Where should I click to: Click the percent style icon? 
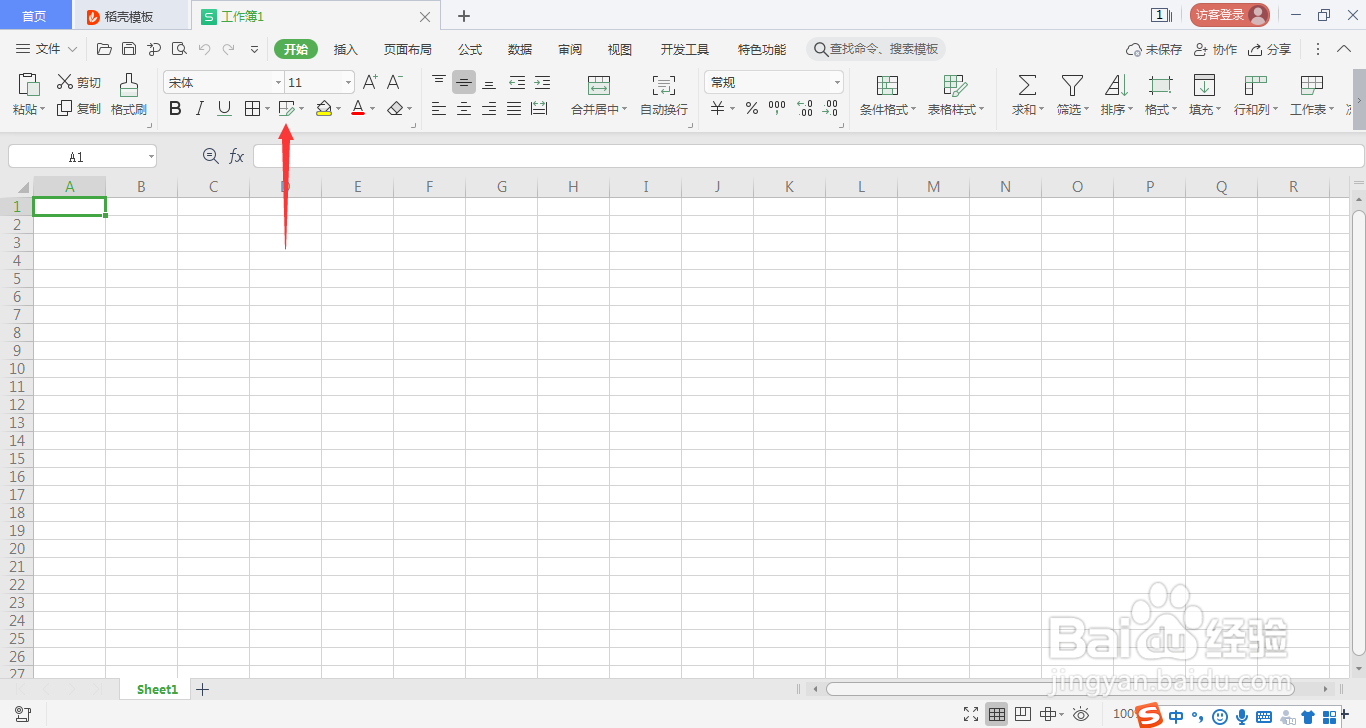tap(752, 109)
